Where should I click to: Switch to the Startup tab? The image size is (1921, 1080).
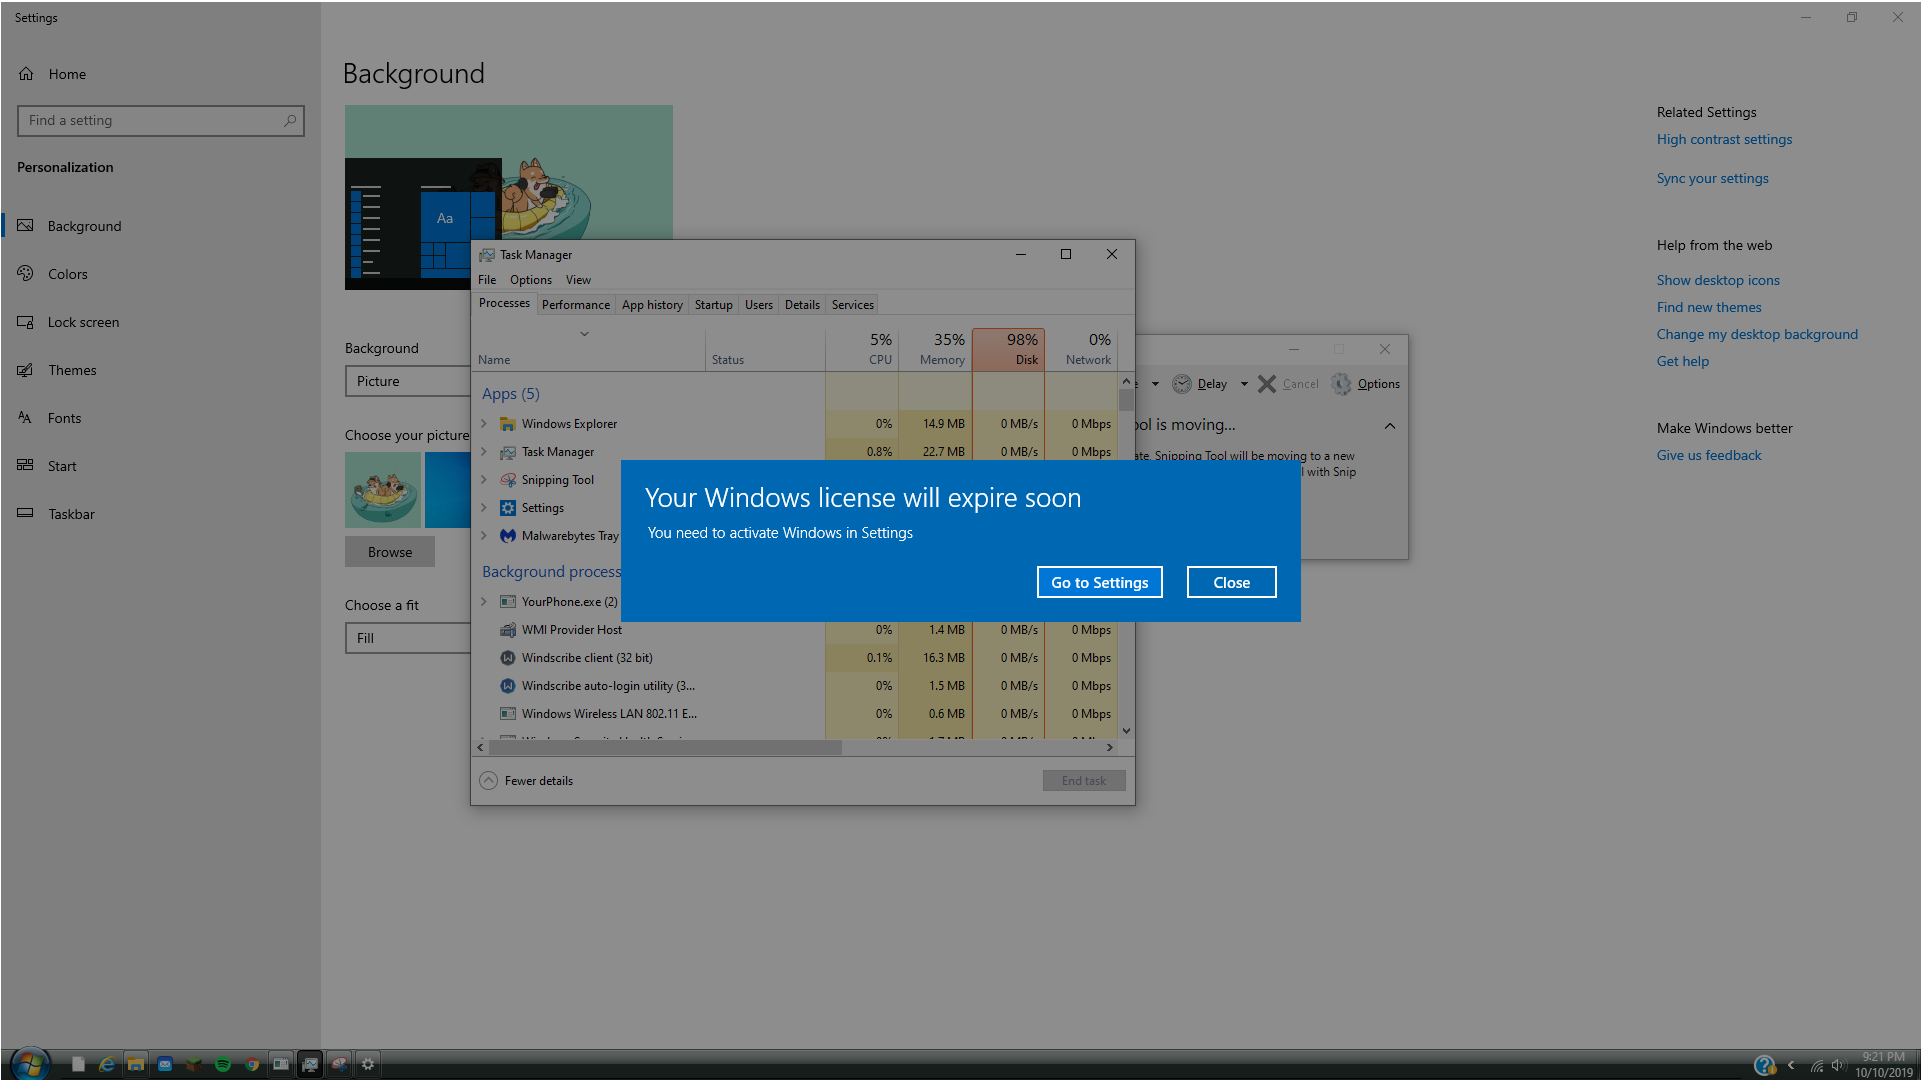[x=714, y=305]
